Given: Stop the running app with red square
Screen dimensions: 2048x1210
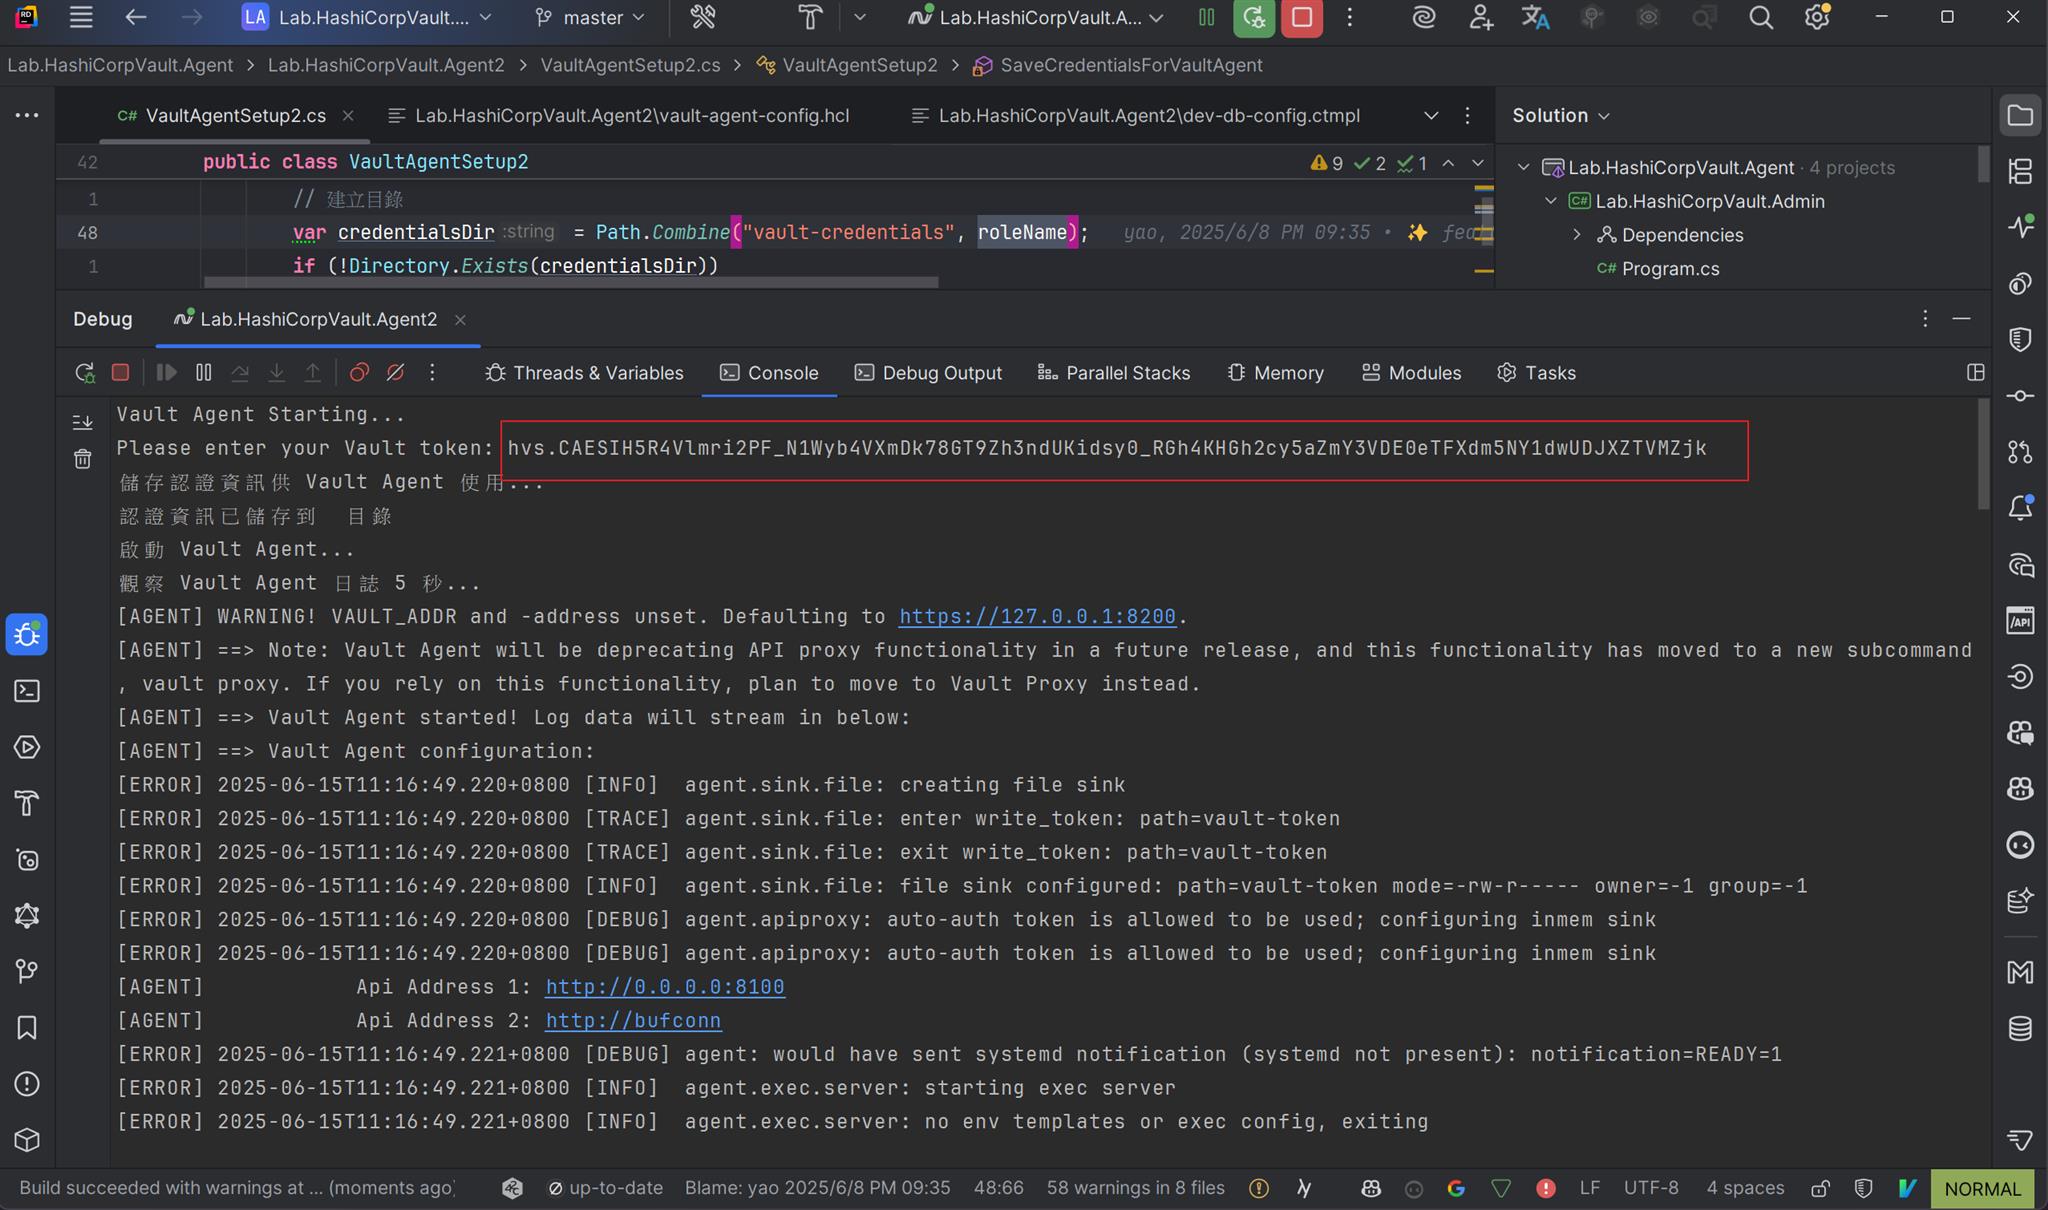Looking at the screenshot, I should coord(1302,17).
